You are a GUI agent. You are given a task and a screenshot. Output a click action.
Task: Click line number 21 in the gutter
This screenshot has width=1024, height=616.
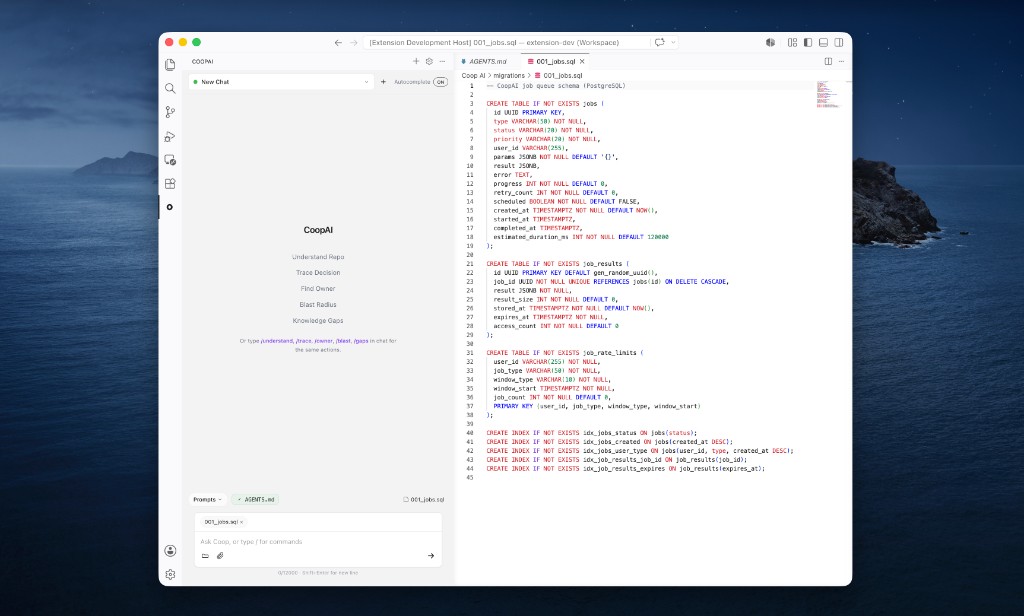pos(470,264)
